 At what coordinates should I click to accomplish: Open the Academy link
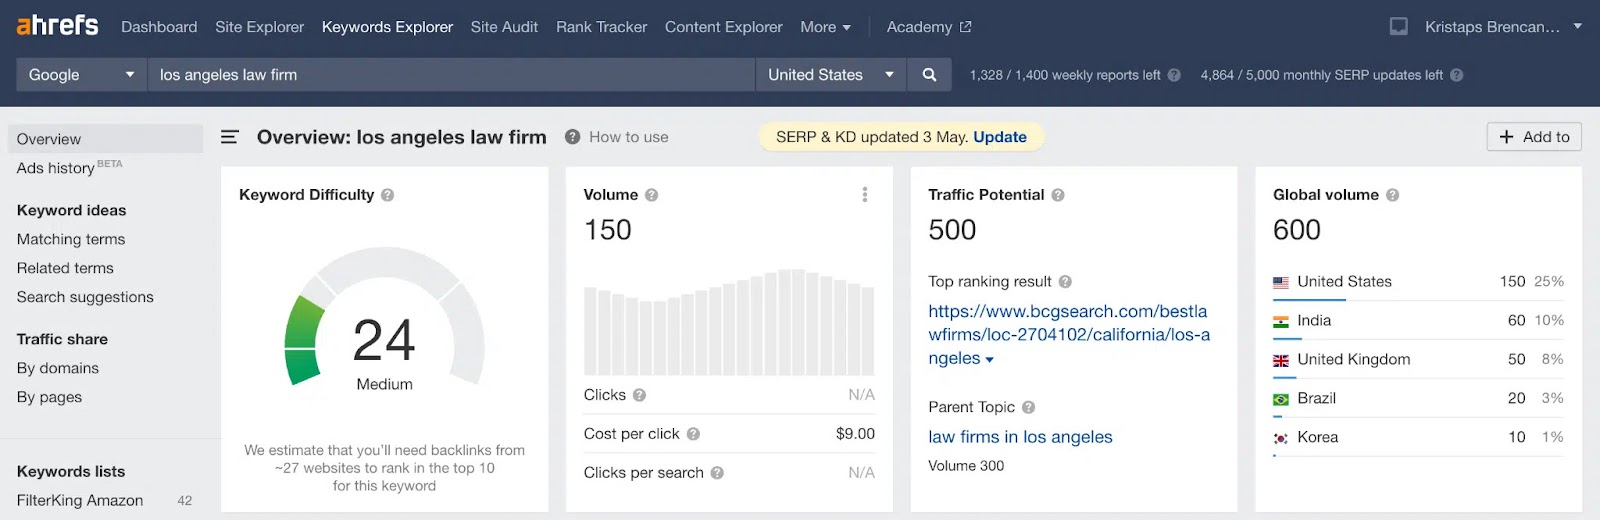928,27
